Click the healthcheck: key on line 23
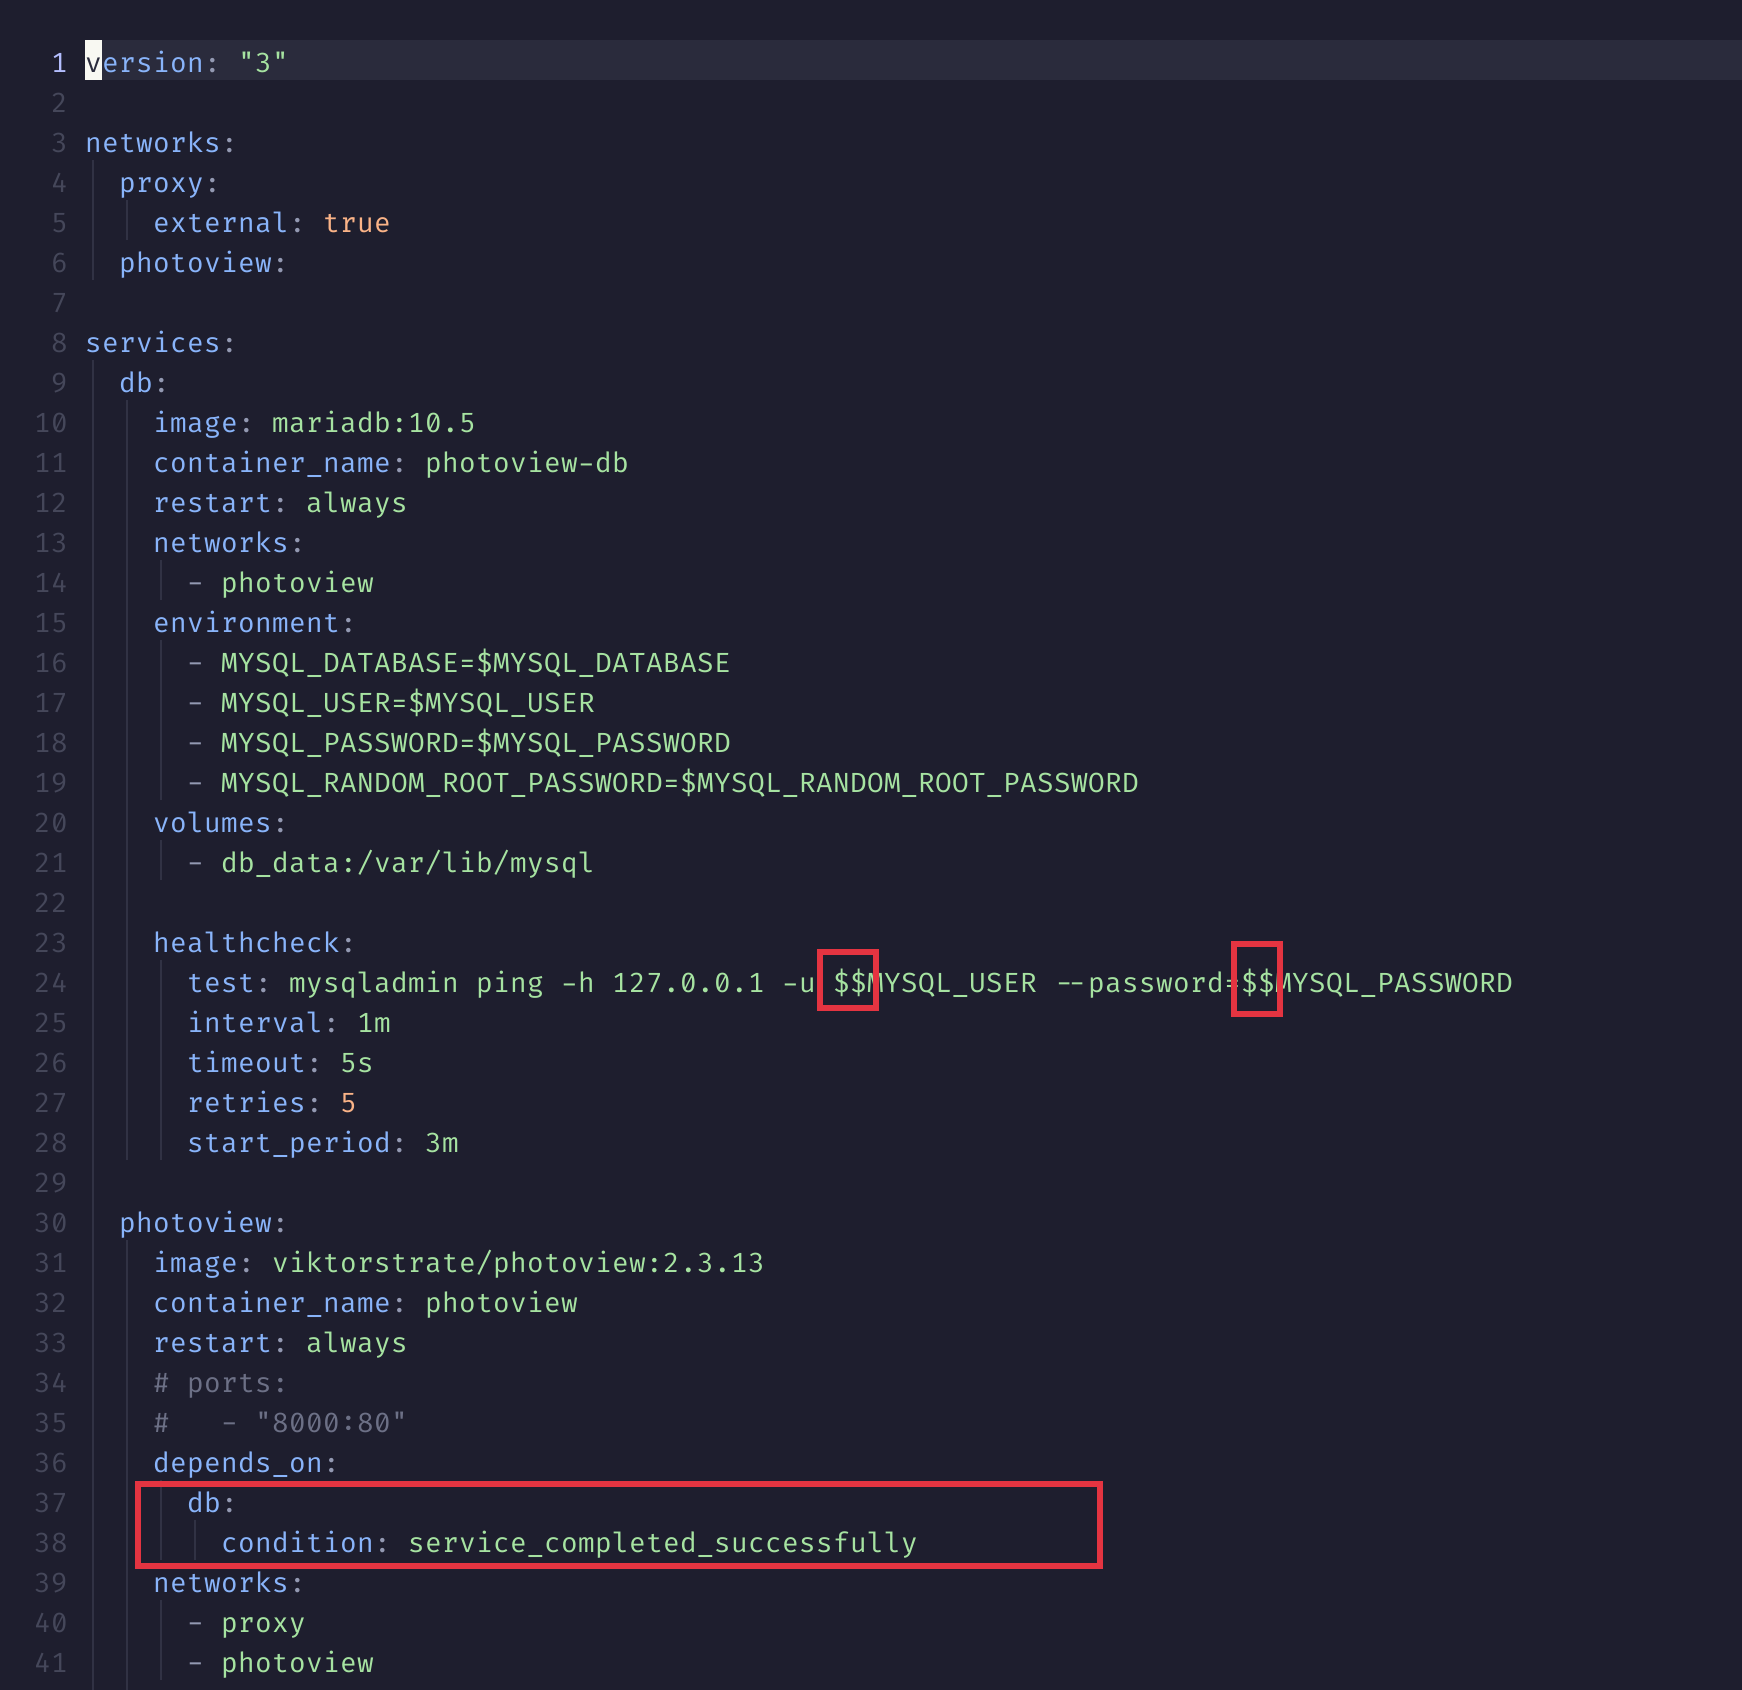Viewport: 1742px width, 1690px height. point(252,942)
